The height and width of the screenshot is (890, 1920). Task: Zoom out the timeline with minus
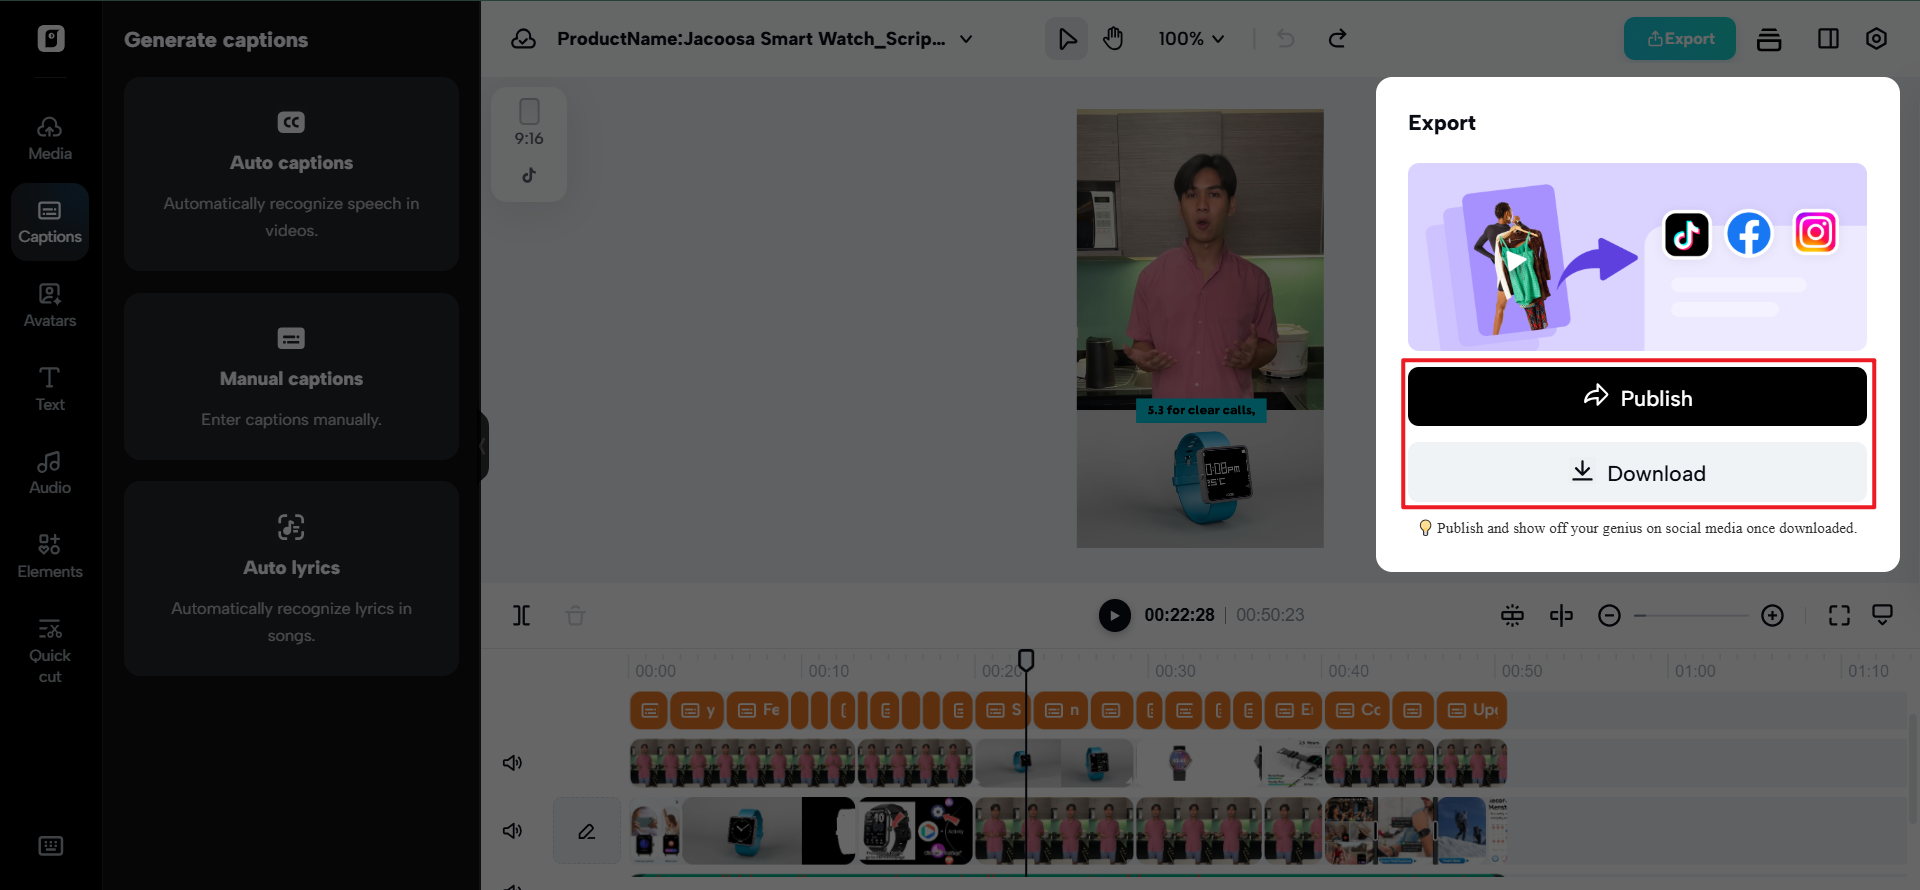[x=1609, y=616]
